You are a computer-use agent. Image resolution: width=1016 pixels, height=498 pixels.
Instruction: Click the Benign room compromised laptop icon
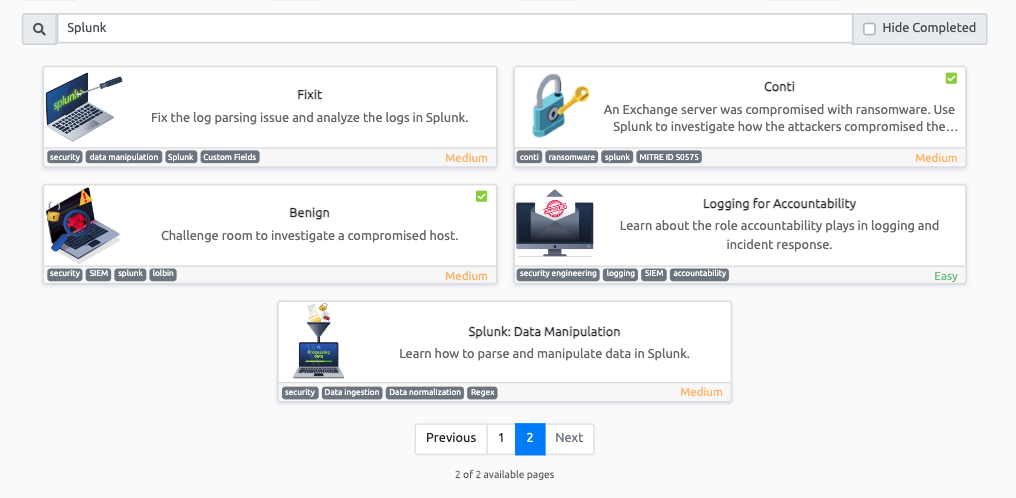point(84,225)
